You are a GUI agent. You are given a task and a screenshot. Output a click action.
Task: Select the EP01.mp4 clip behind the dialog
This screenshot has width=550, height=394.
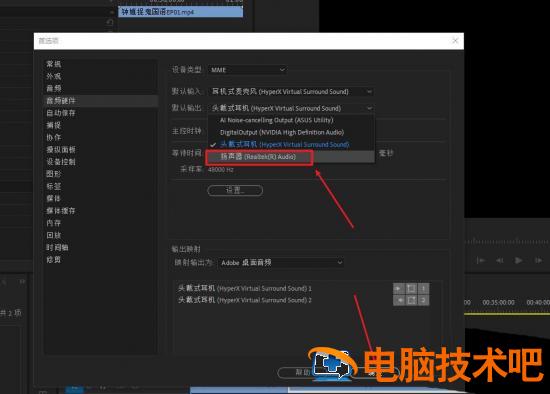pos(181,12)
